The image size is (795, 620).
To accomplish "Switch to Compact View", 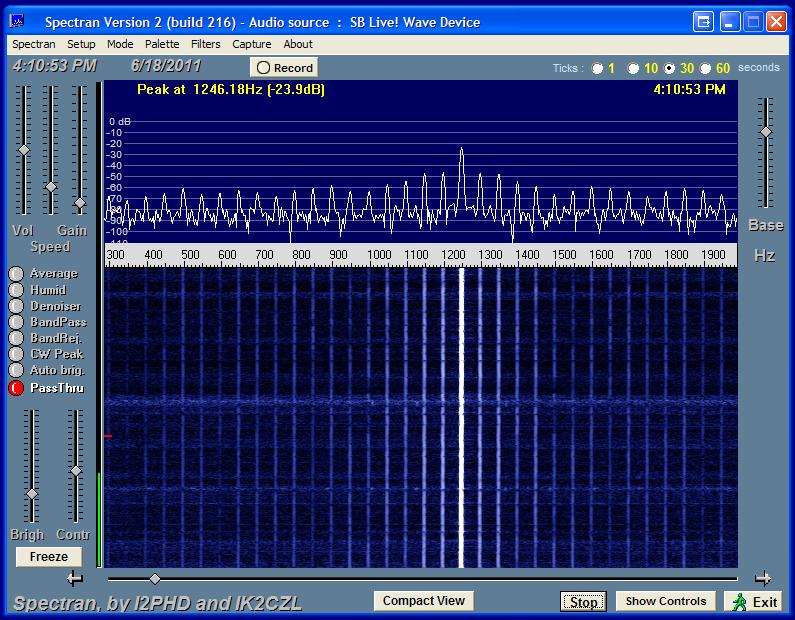I will point(423,601).
